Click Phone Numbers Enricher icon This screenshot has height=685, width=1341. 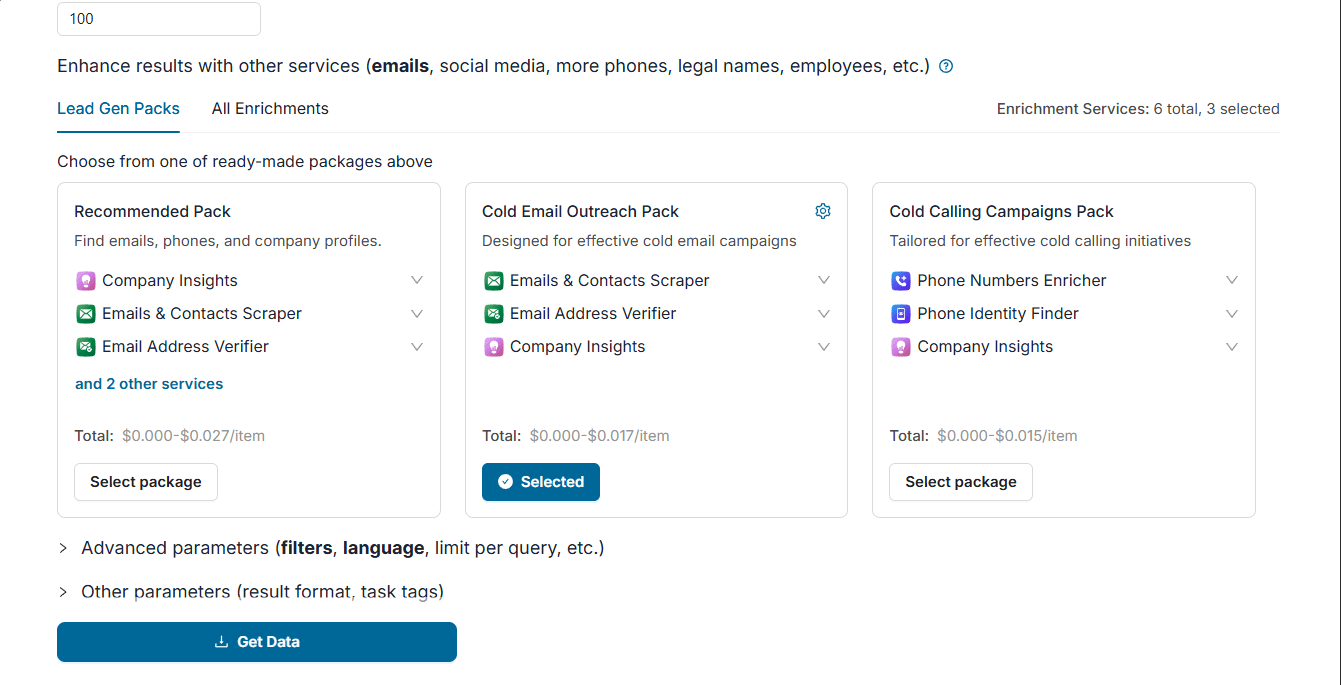[x=901, y=281]
